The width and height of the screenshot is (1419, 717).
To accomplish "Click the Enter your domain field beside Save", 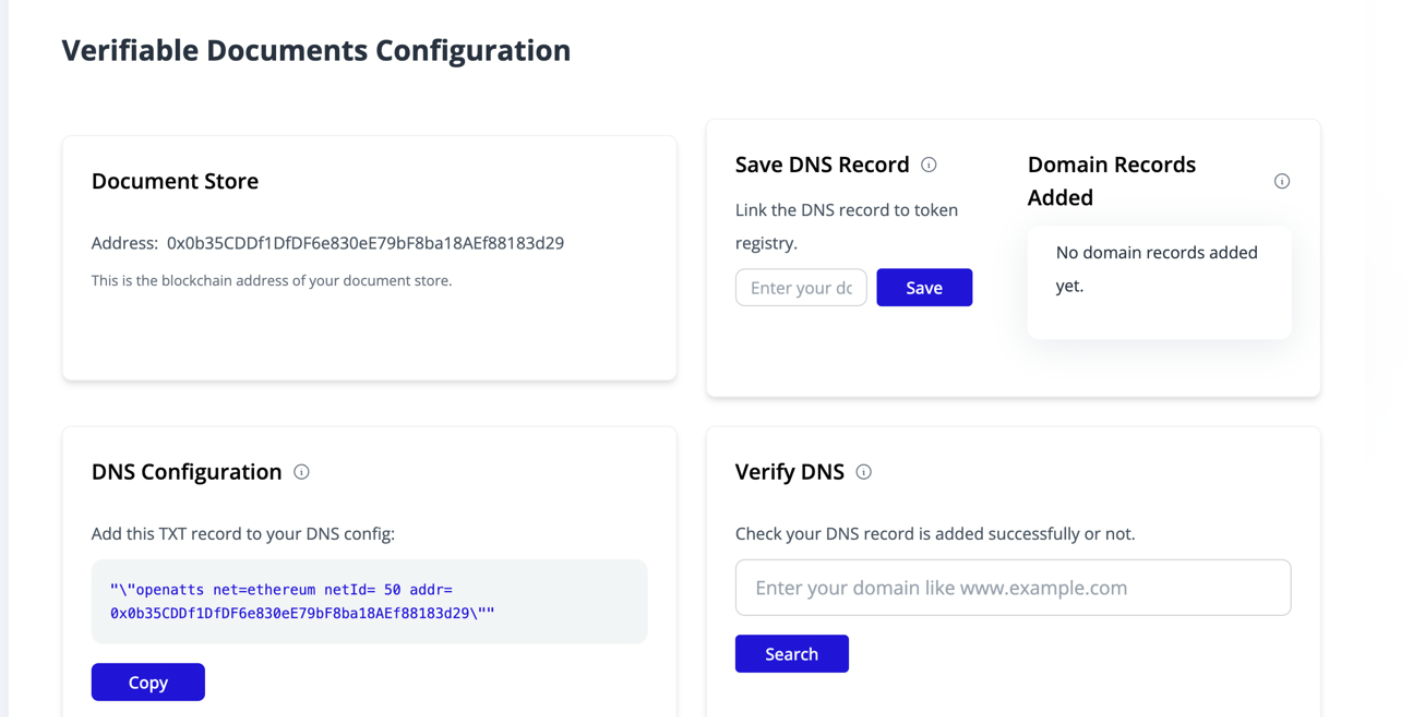I will coord(800,287).
